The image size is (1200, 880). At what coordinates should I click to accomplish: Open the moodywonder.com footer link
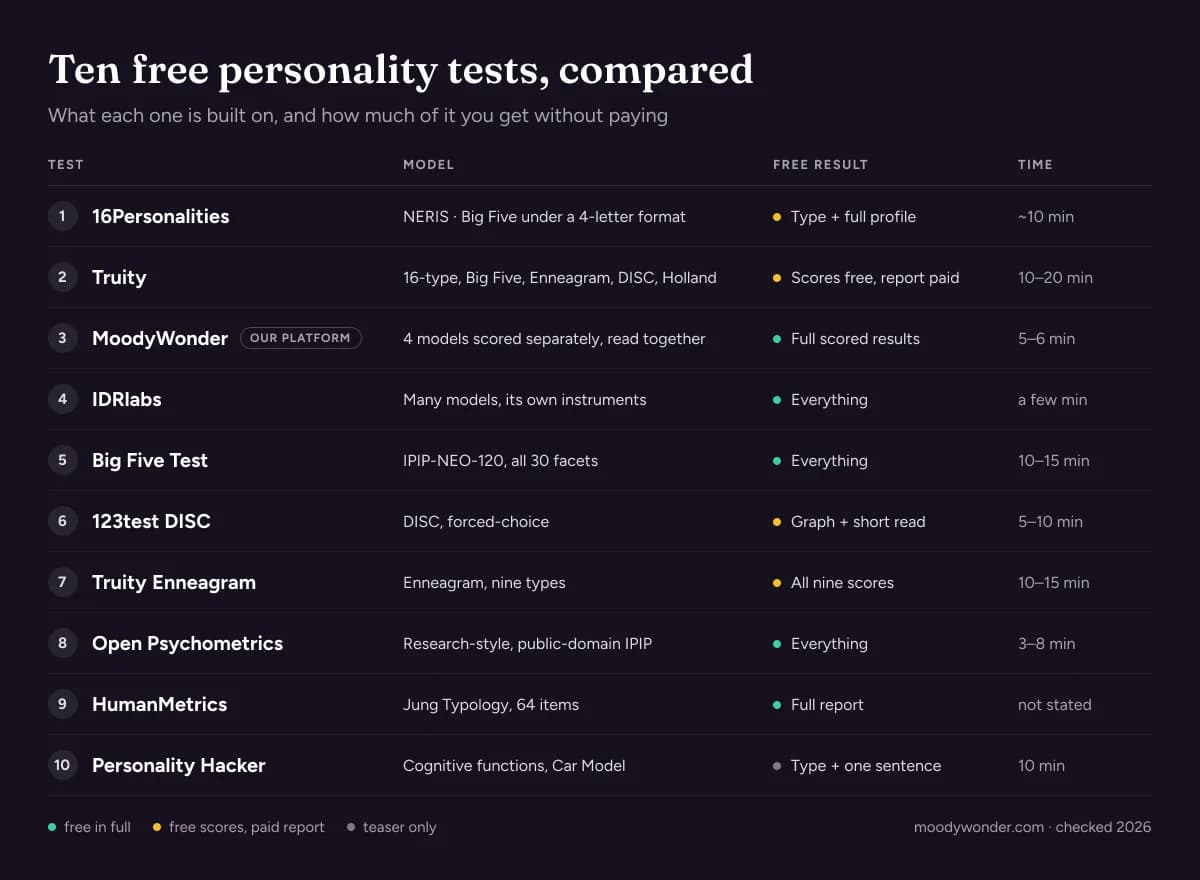coord(979,827)
